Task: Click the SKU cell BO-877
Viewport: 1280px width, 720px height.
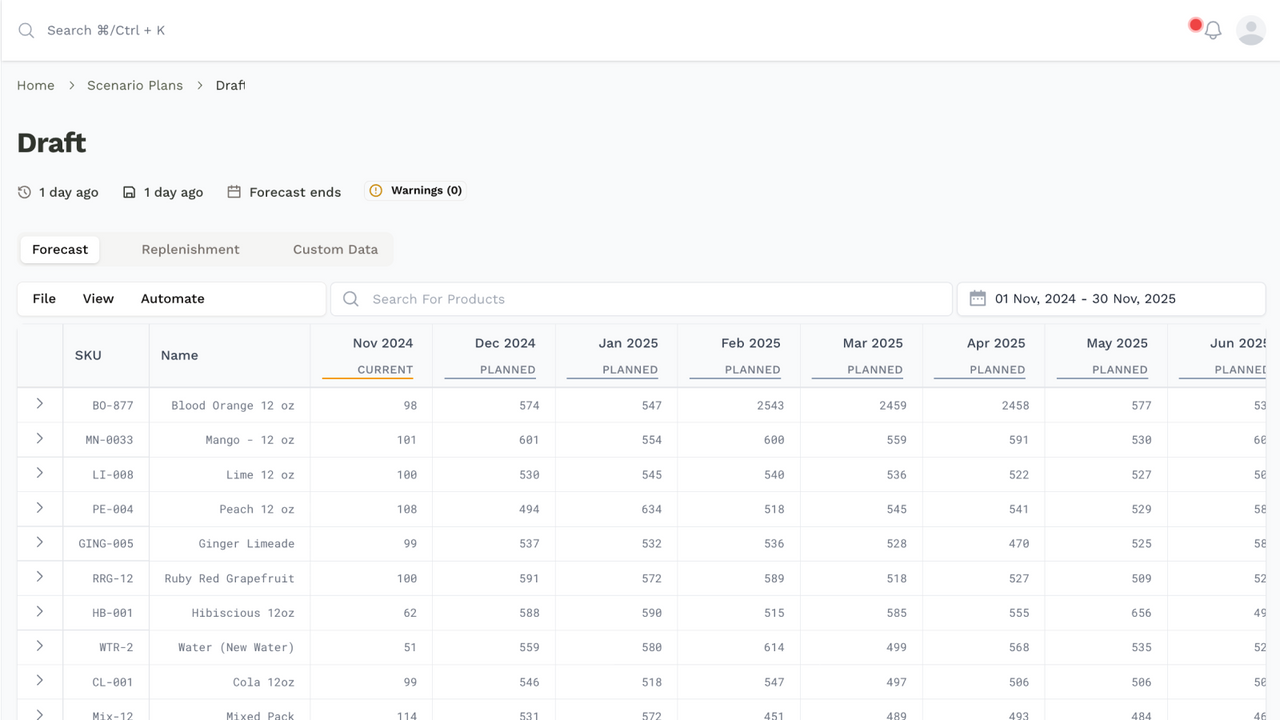Action: tap(106, 406)
